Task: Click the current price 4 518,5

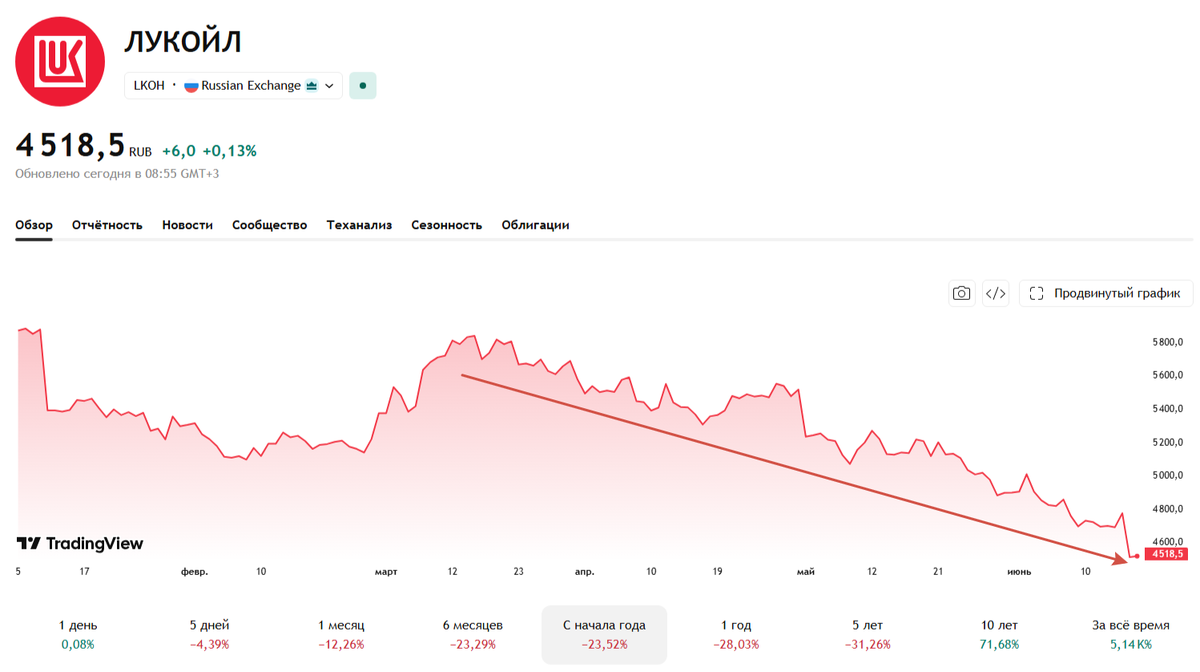Action: tap(70, 146)
